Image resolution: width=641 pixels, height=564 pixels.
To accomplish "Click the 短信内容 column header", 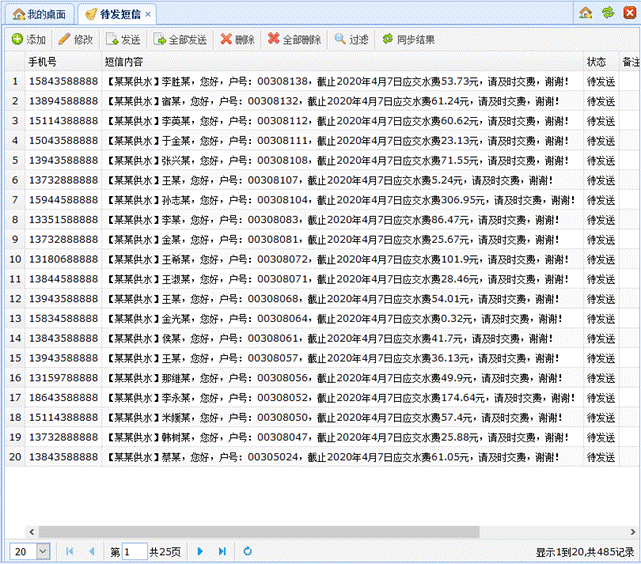I will point(342,62).
